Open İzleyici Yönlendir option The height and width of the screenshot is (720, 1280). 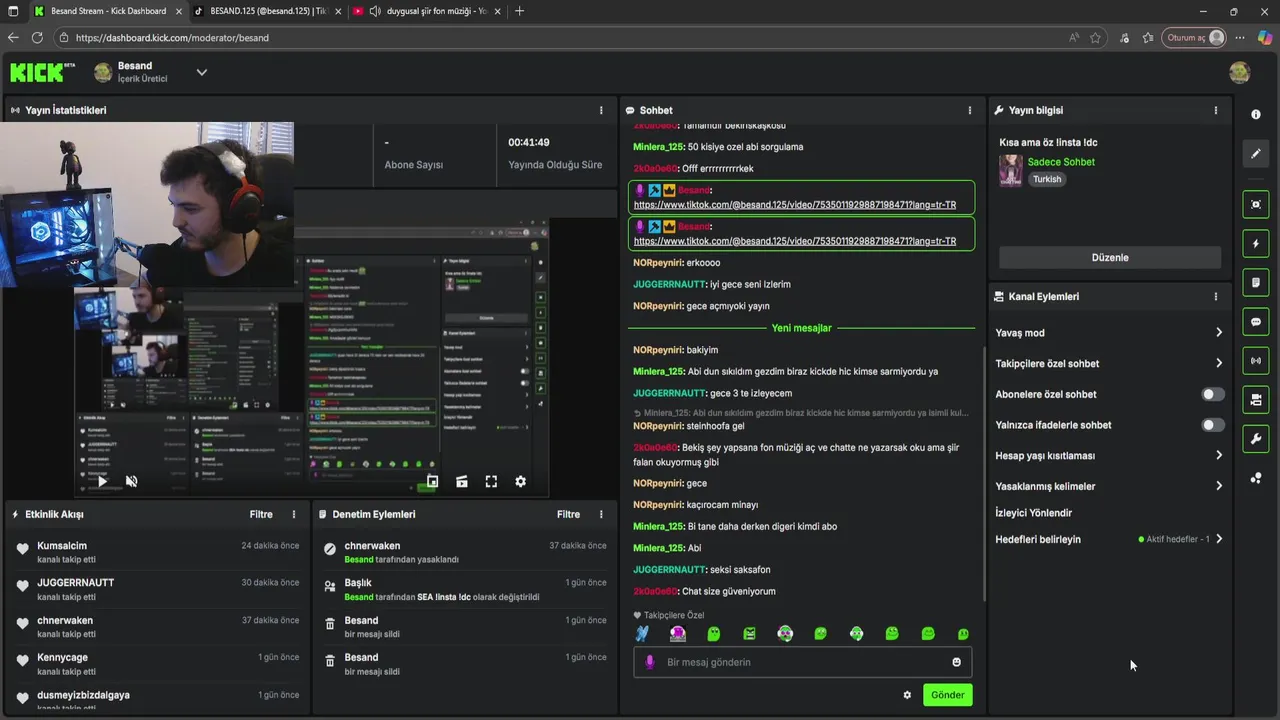coord(1033,513)
